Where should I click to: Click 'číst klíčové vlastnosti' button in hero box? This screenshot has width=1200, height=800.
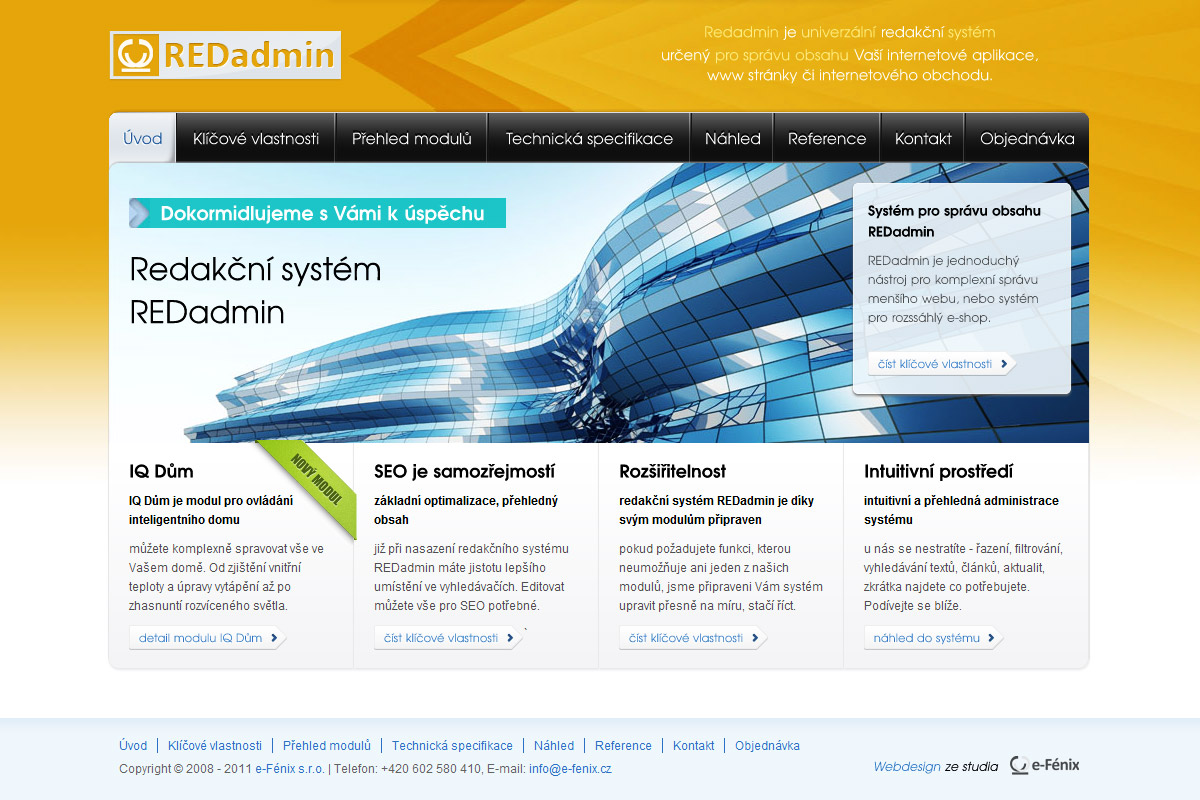pyautogui.click(x=942, y=364)
